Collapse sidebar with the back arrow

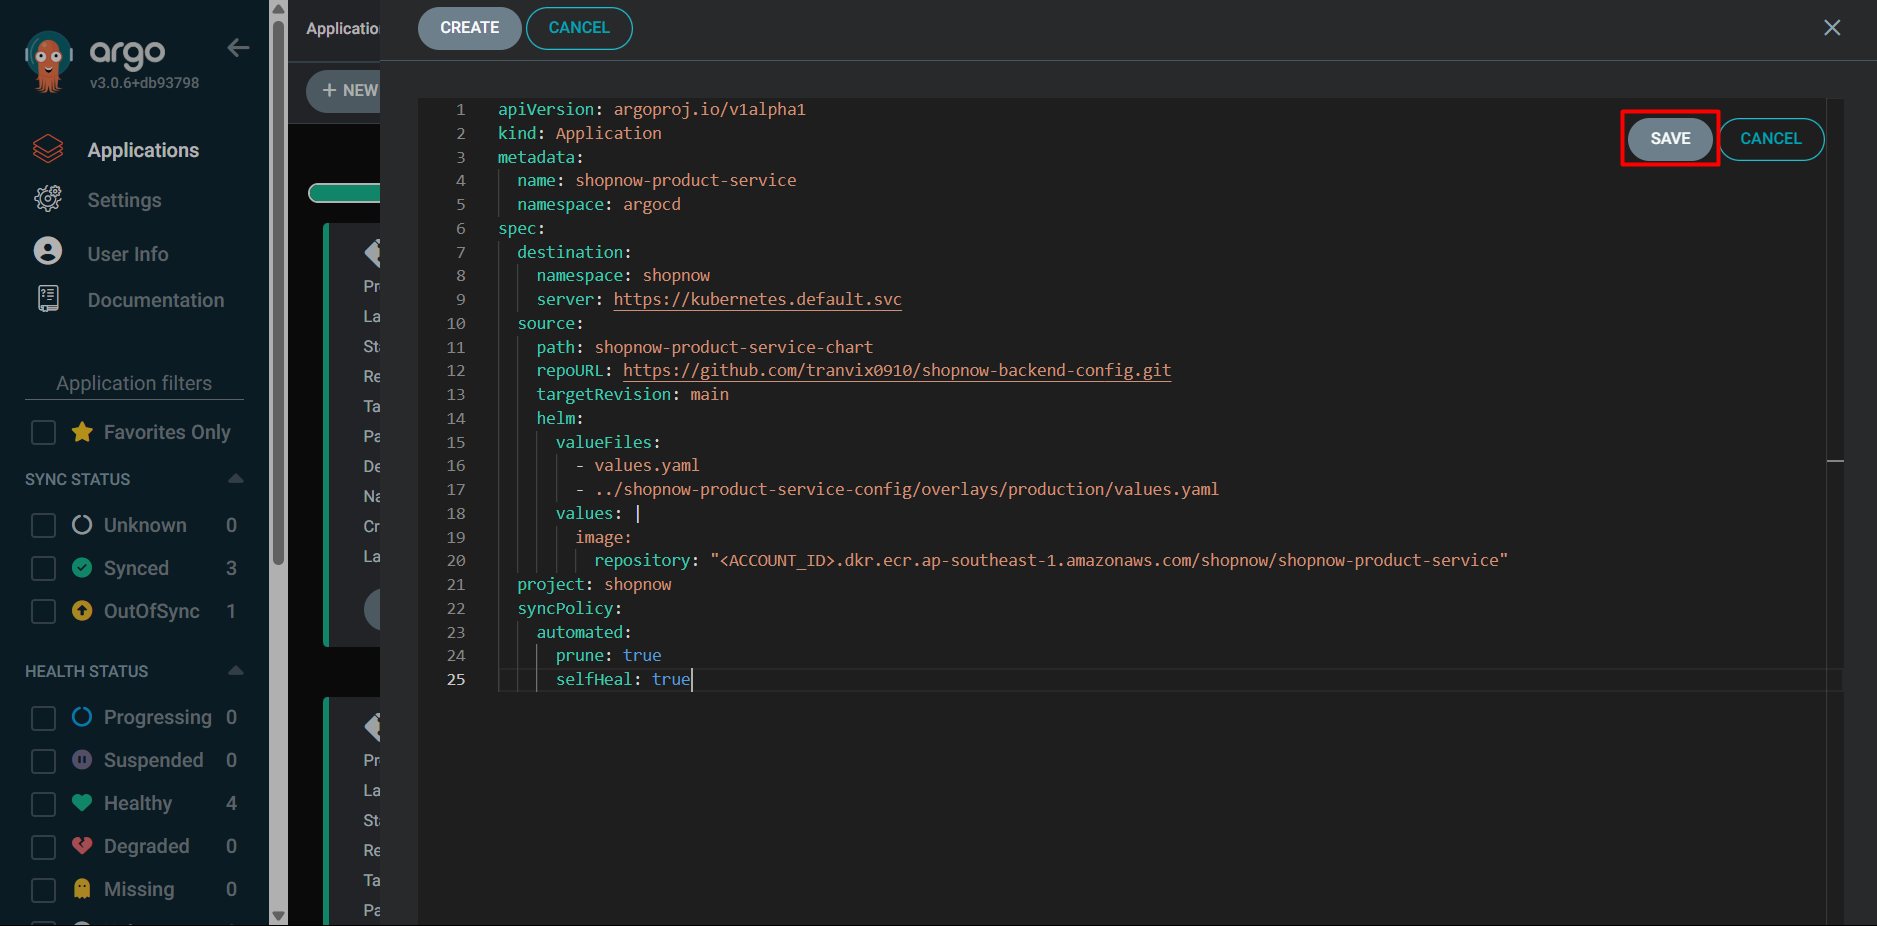238,48
